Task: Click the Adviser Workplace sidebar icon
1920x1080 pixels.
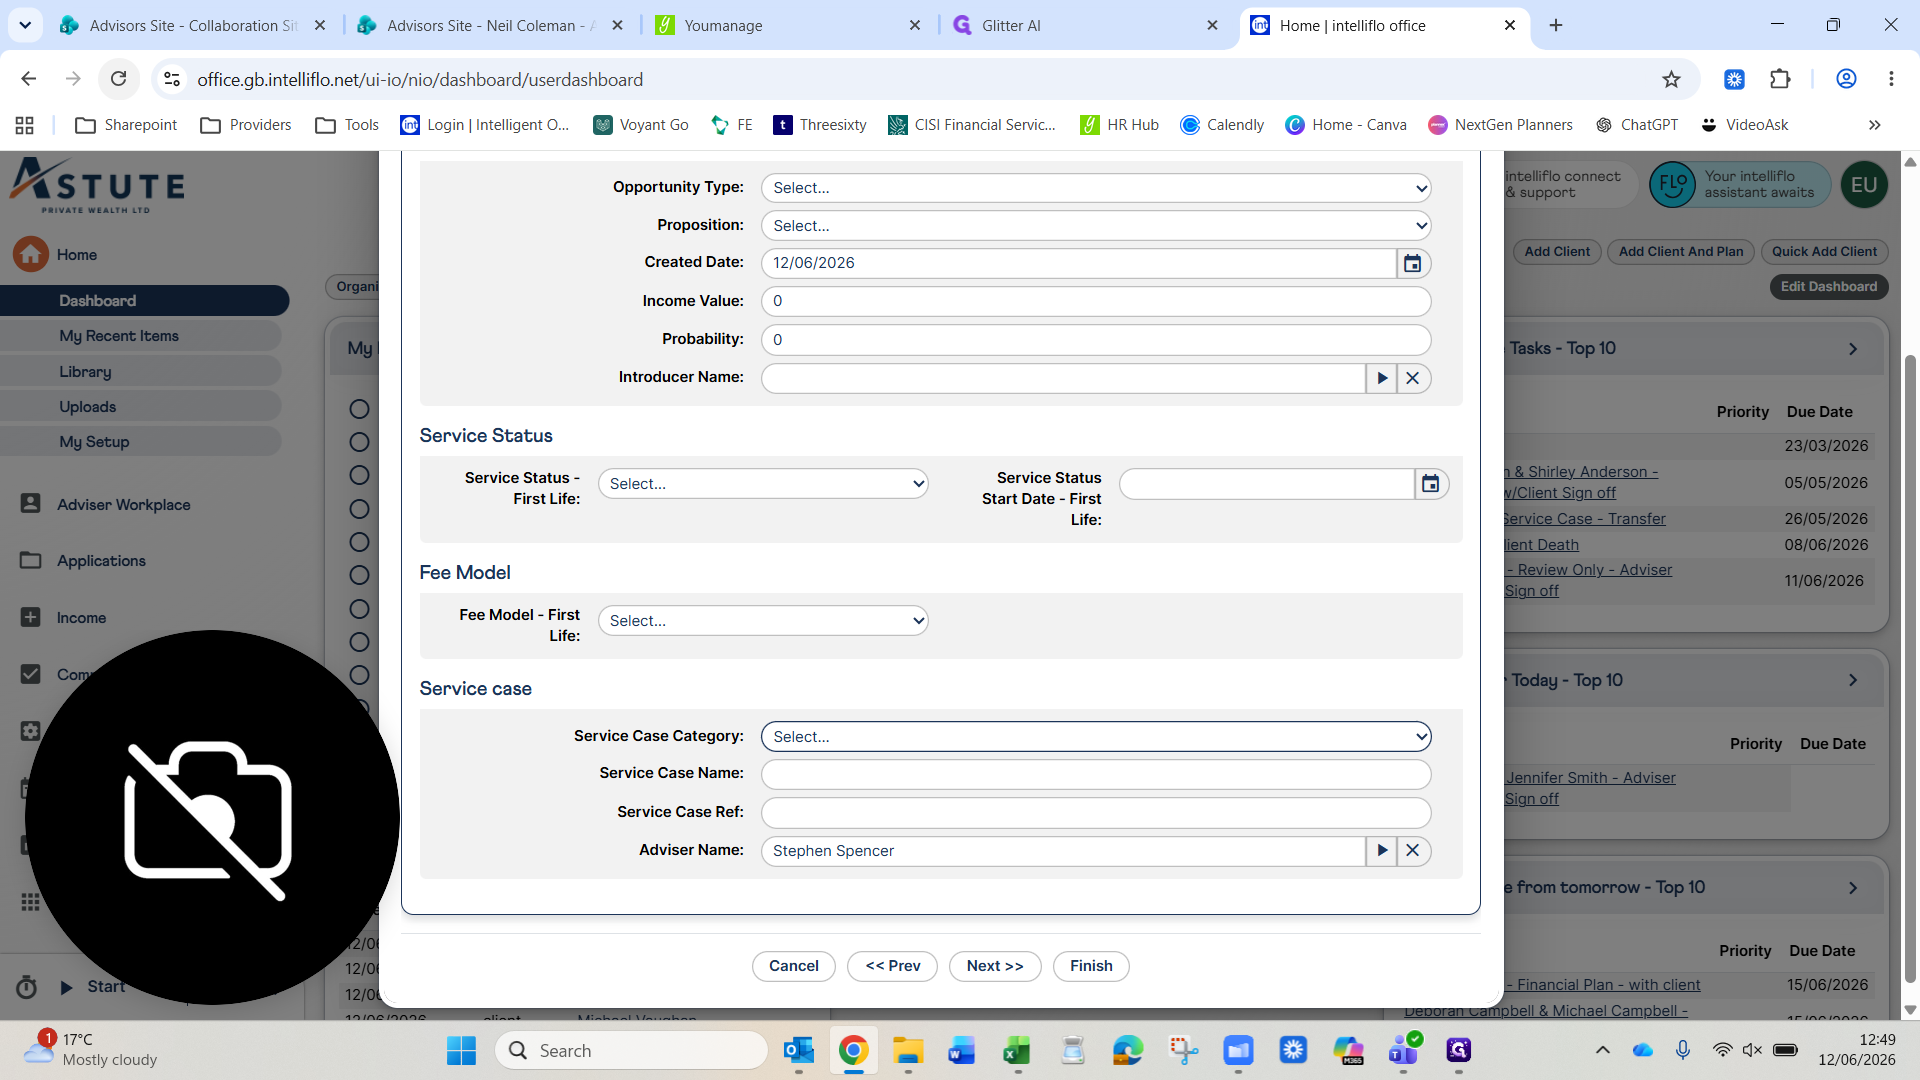Action: [x=31, y=504]
